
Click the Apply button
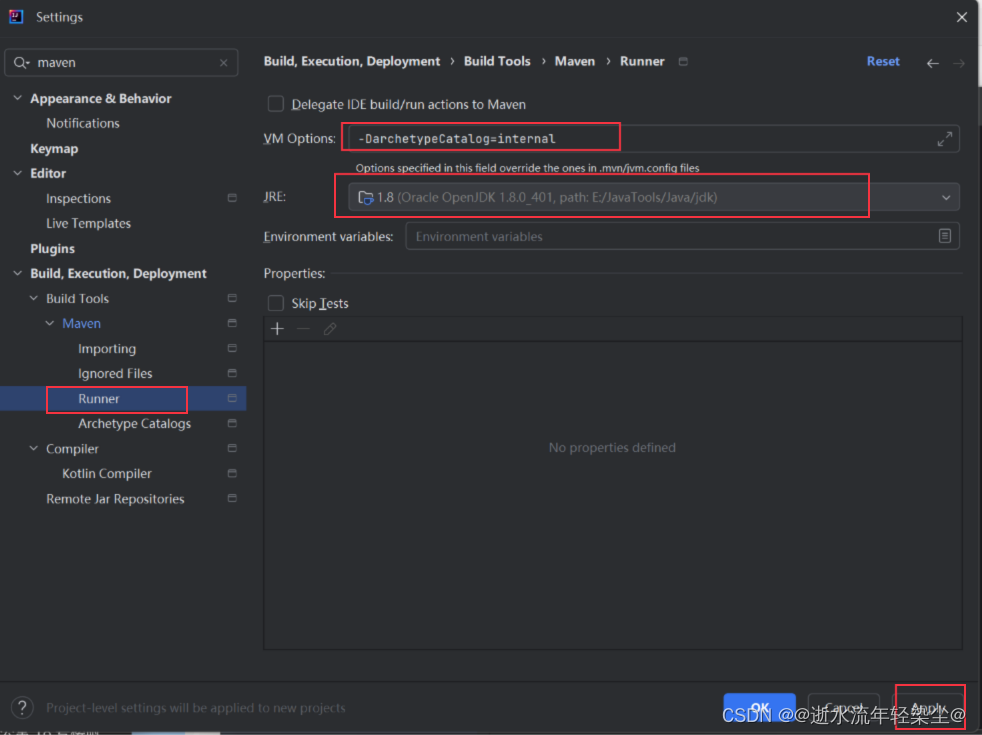pyautogui.click(x=927, y=707)
